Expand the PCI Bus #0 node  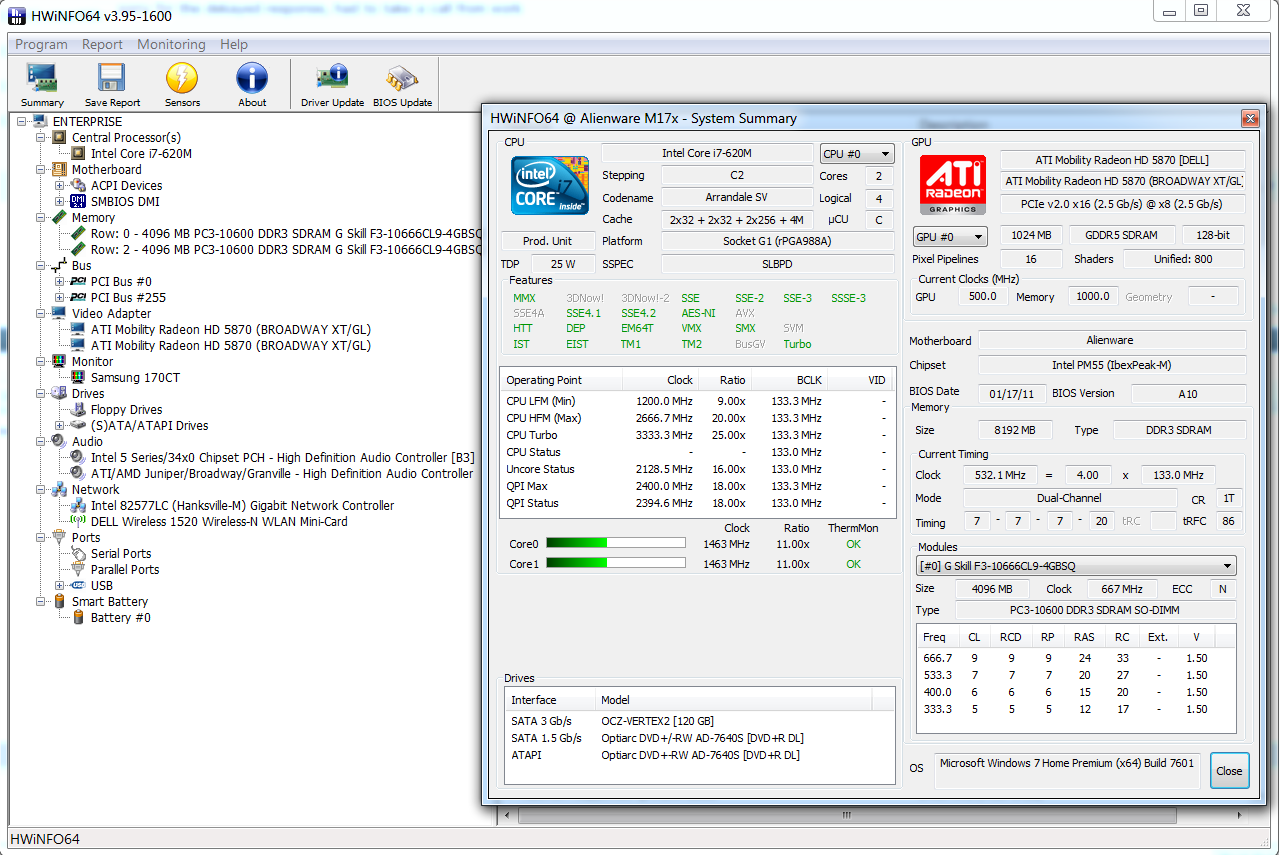tap(60, 281)
